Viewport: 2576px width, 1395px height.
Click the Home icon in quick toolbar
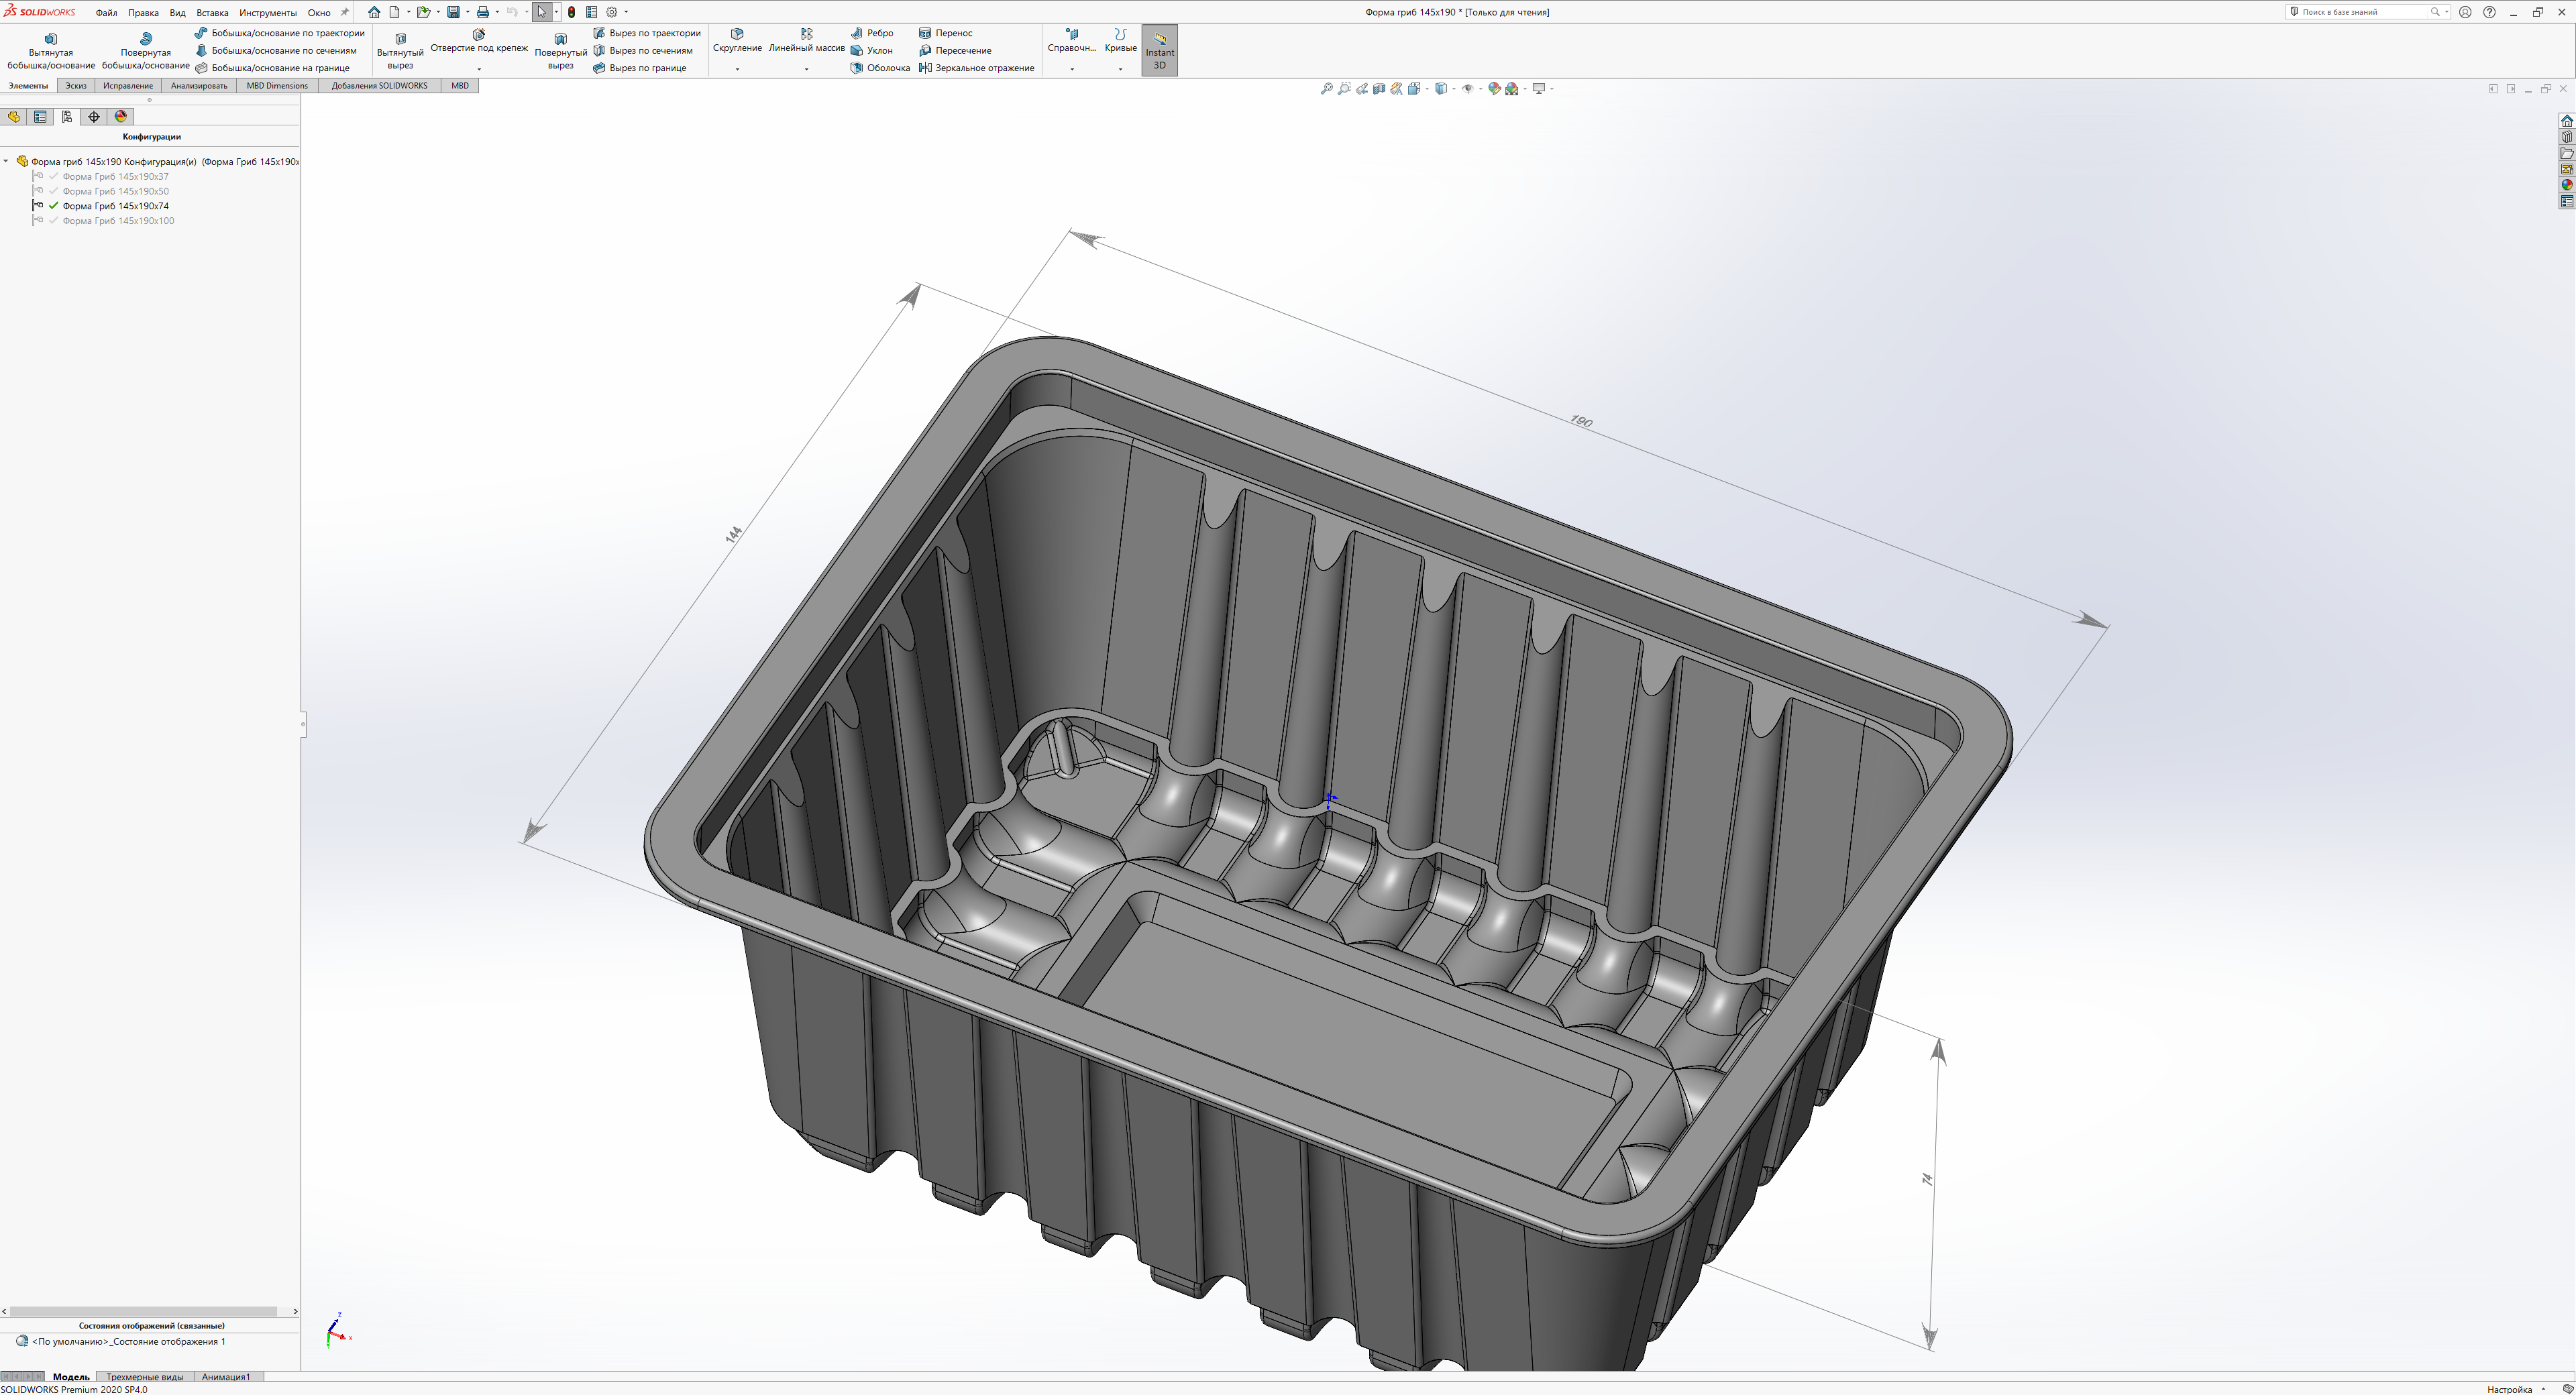[374, 12]
